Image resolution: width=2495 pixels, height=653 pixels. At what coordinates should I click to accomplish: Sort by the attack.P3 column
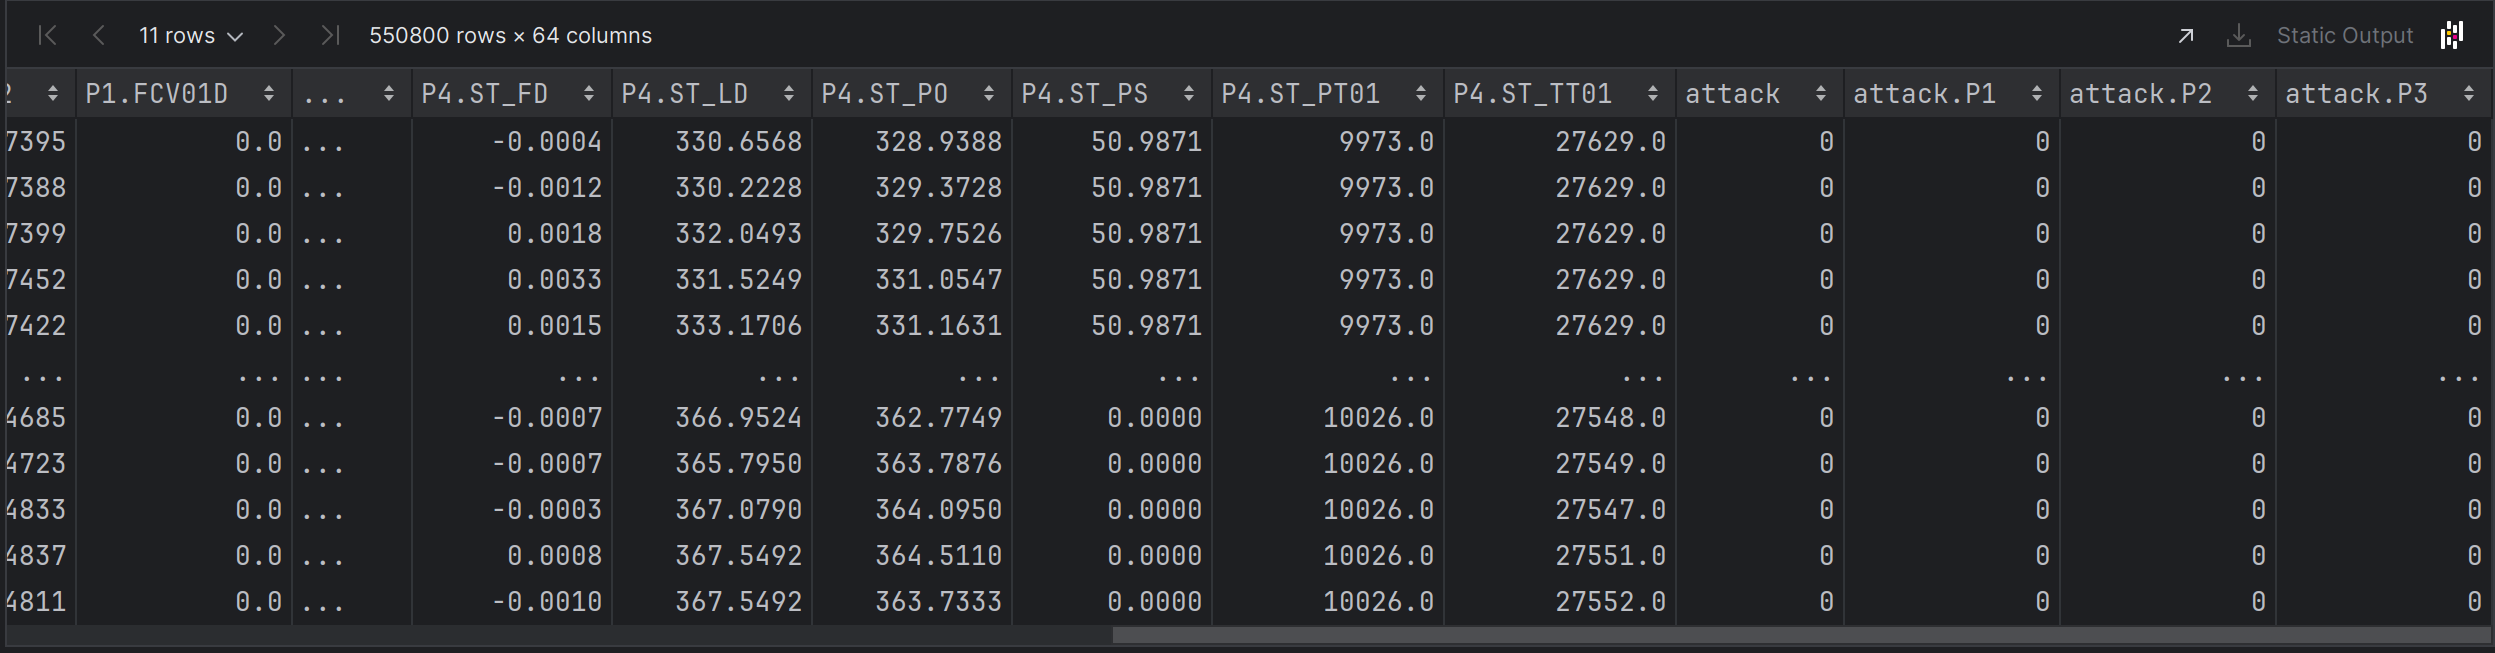[x=2468, y=94]
